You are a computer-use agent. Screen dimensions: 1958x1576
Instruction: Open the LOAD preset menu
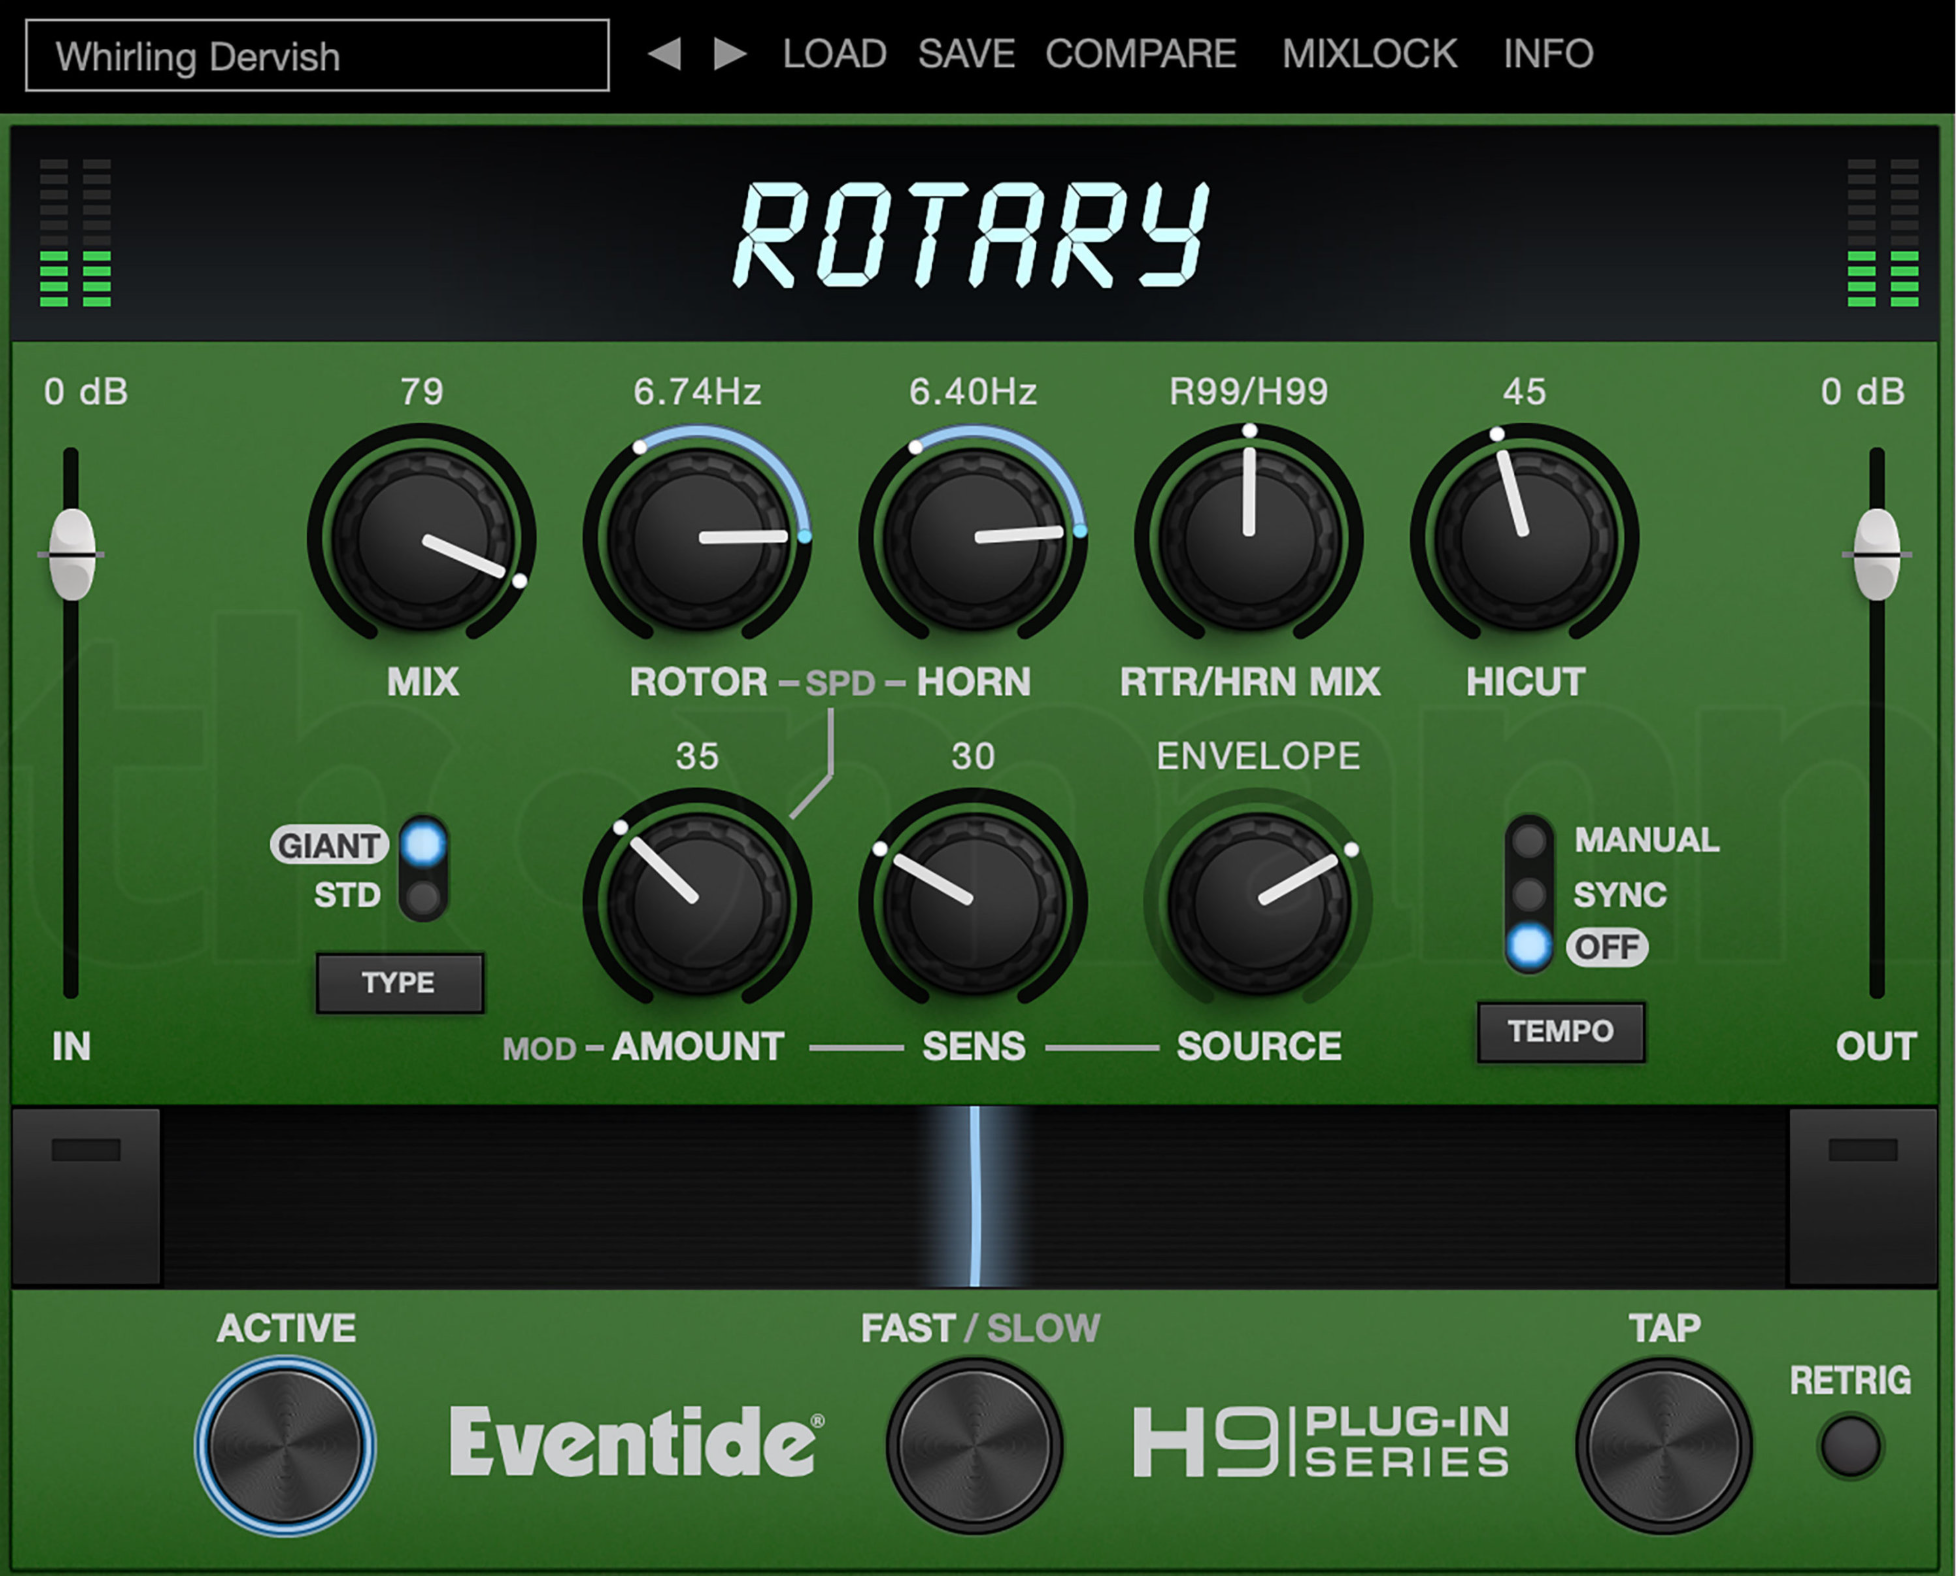834,54
